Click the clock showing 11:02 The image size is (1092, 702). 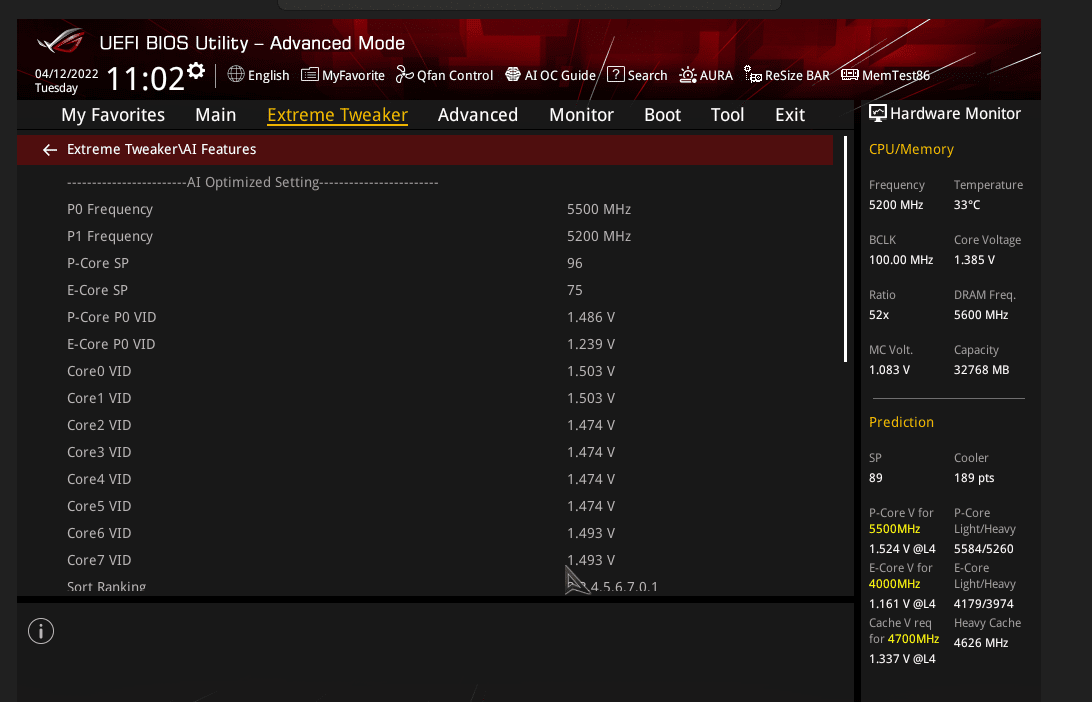pyautogui.click(x=146, y=78)
